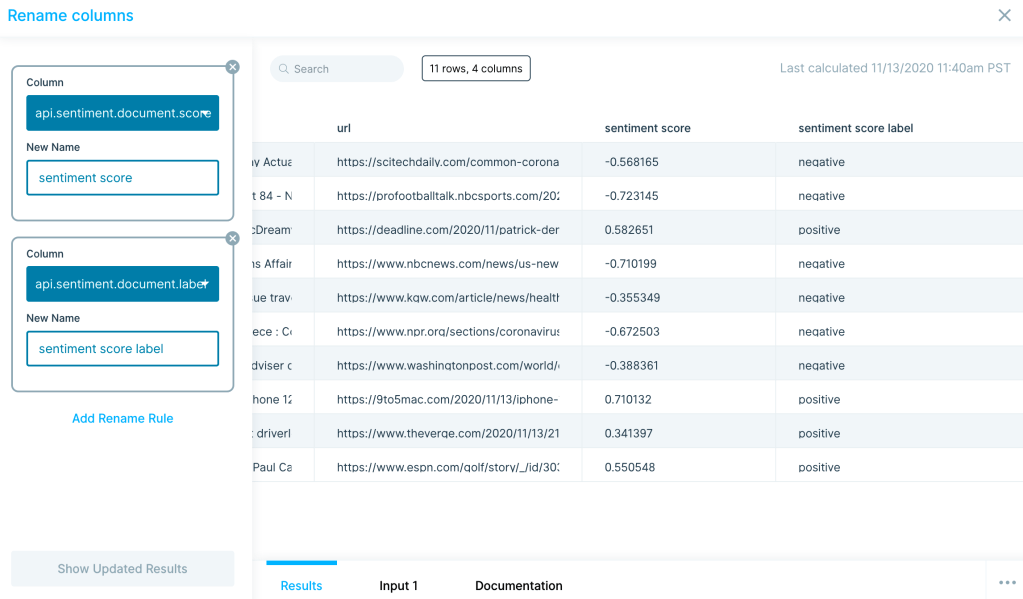Select the Results tab
The height and width of the screenshot is (599, 1023).
pyautogui.click(x=301, y=585)
